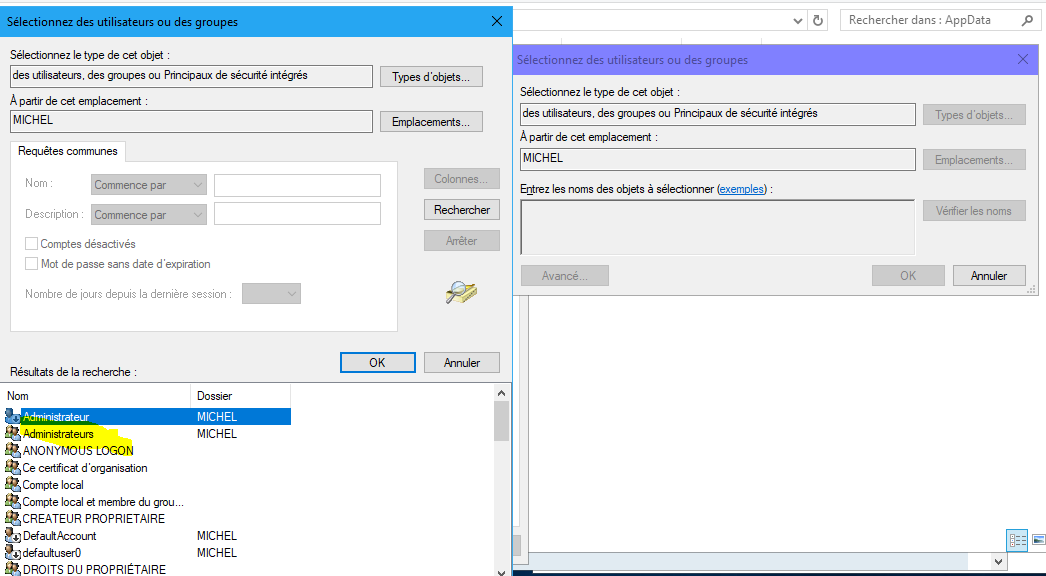Switch Explorer to large icons view

pyautogui.click(x=1038, y=540)
